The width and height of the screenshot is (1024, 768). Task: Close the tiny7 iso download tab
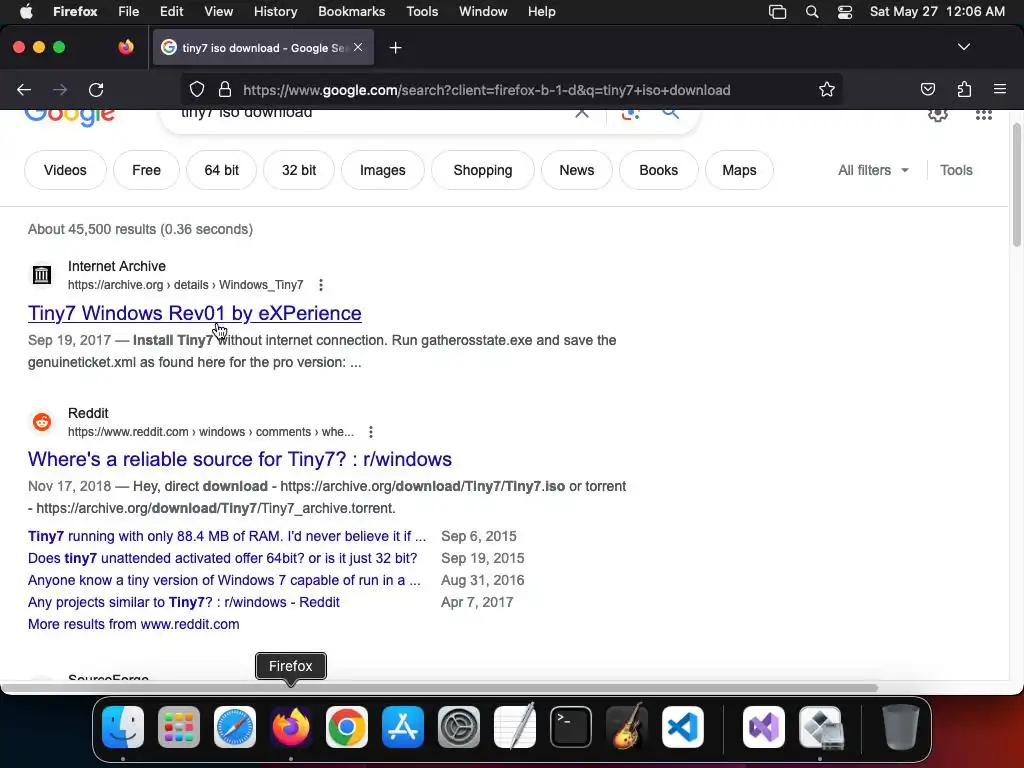(358, 47)
